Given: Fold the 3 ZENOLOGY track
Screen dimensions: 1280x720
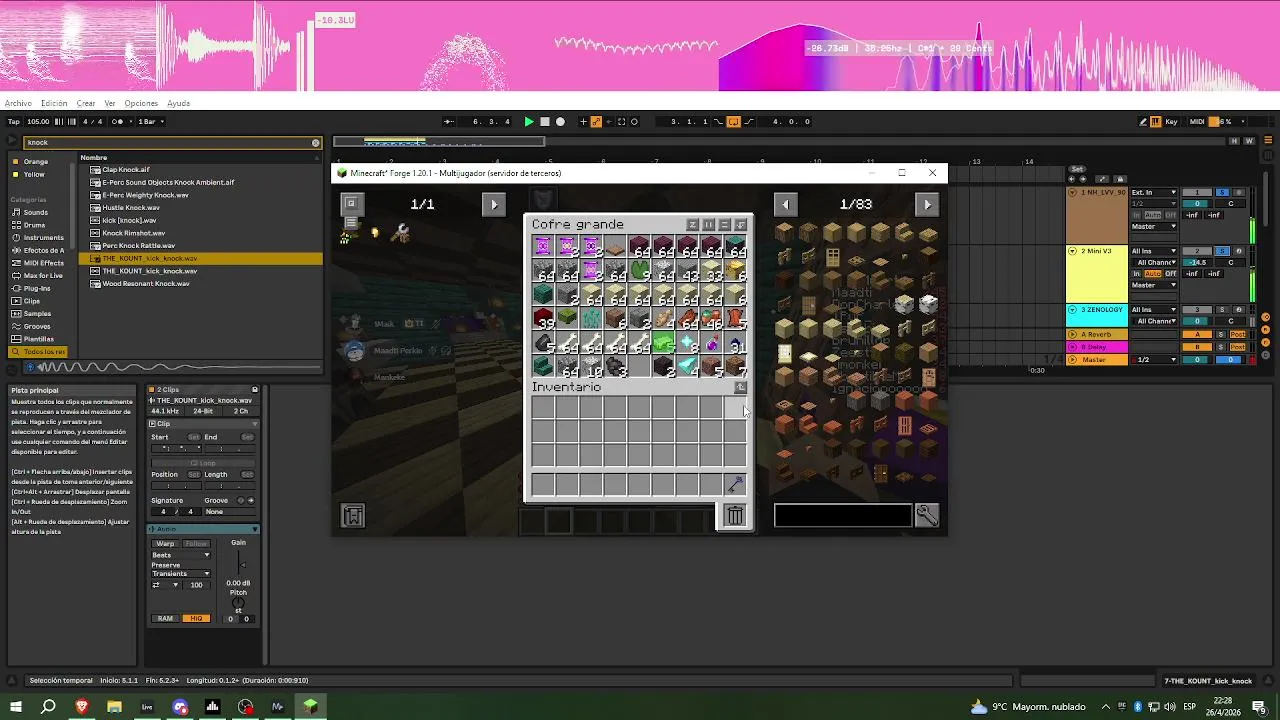Looking at the screenshot, I should (x=1073, y=310).
